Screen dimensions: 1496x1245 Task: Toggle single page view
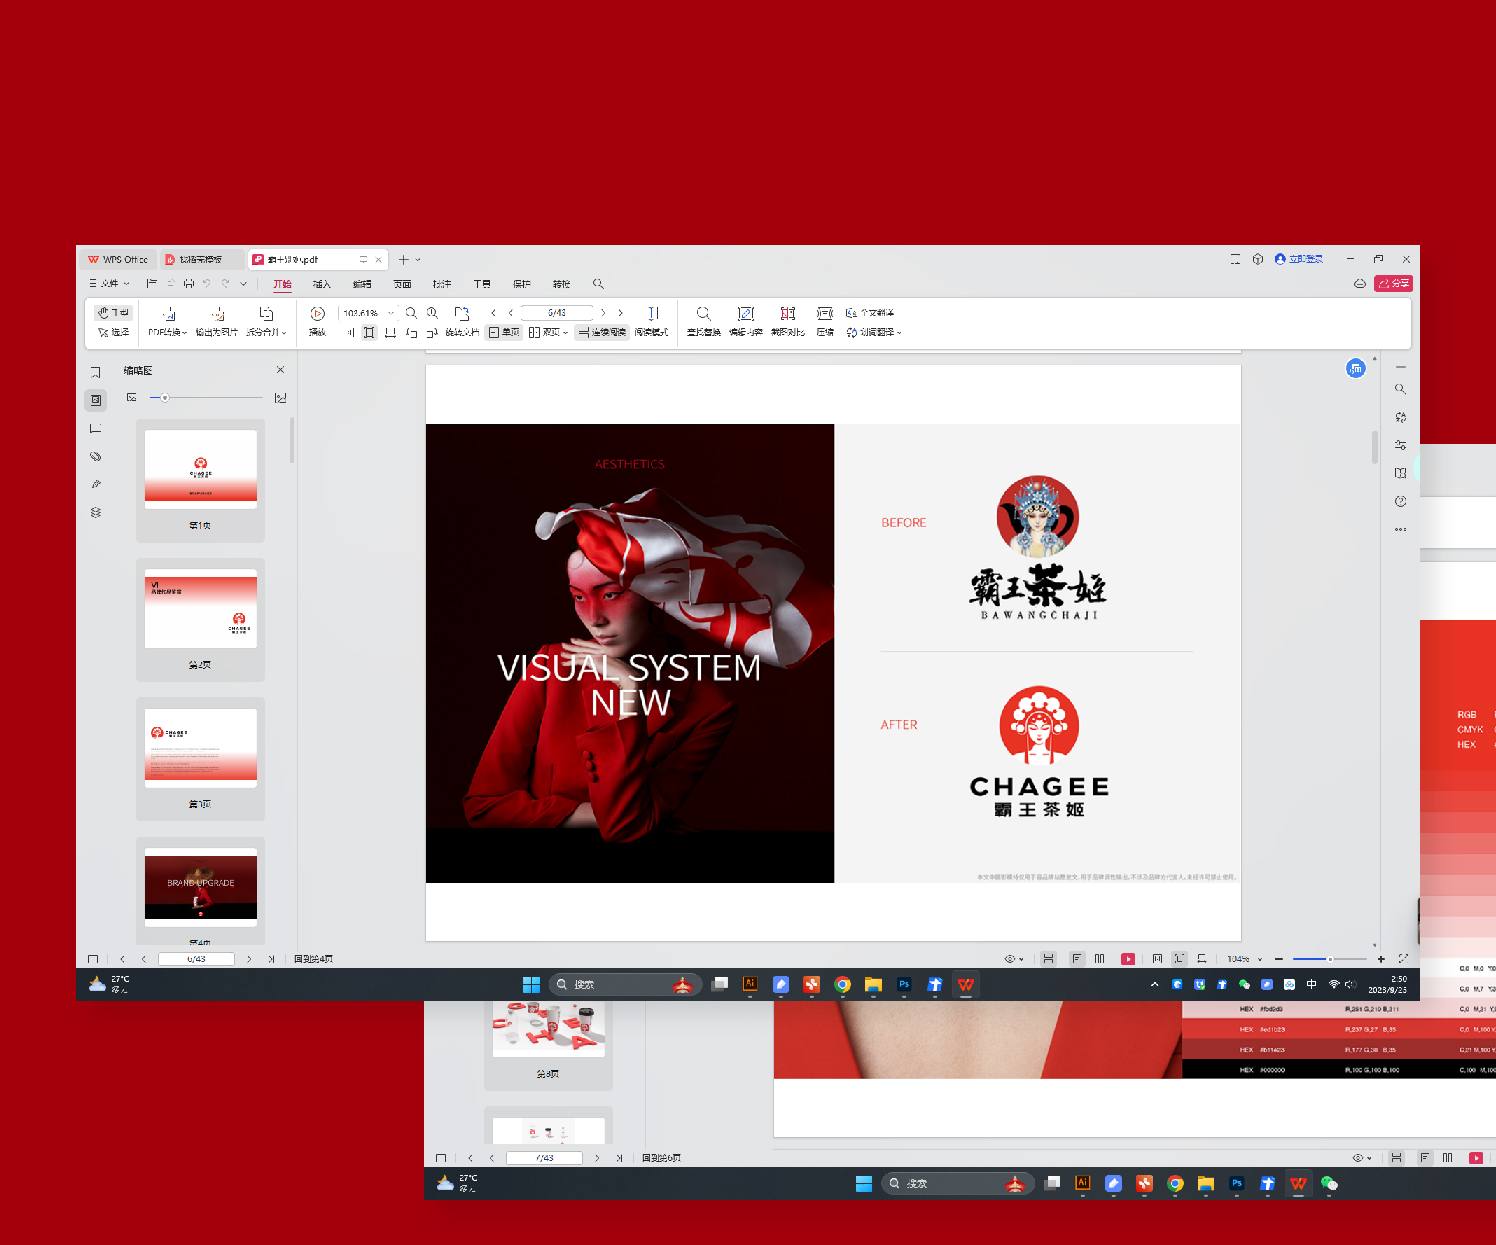click(504, 332)
